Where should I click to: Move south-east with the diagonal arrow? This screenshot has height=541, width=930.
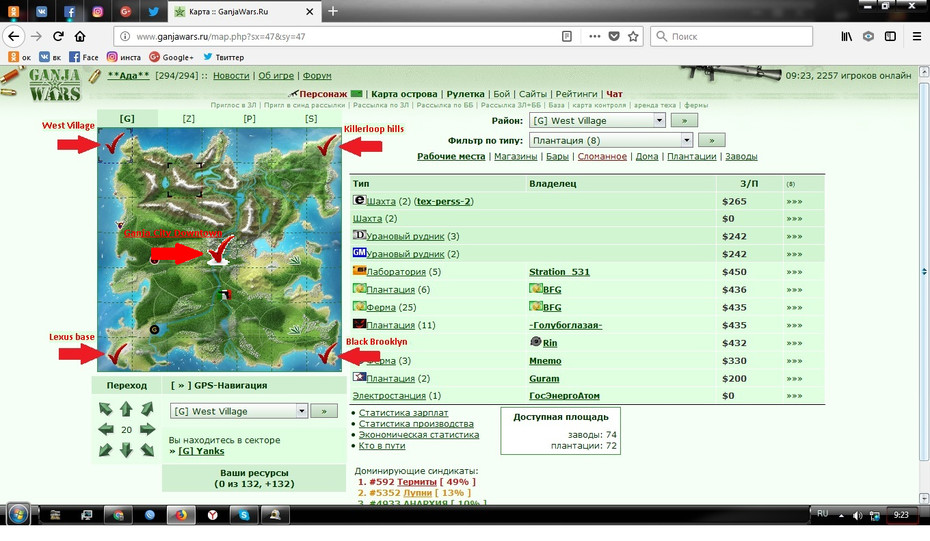(147, 450)
